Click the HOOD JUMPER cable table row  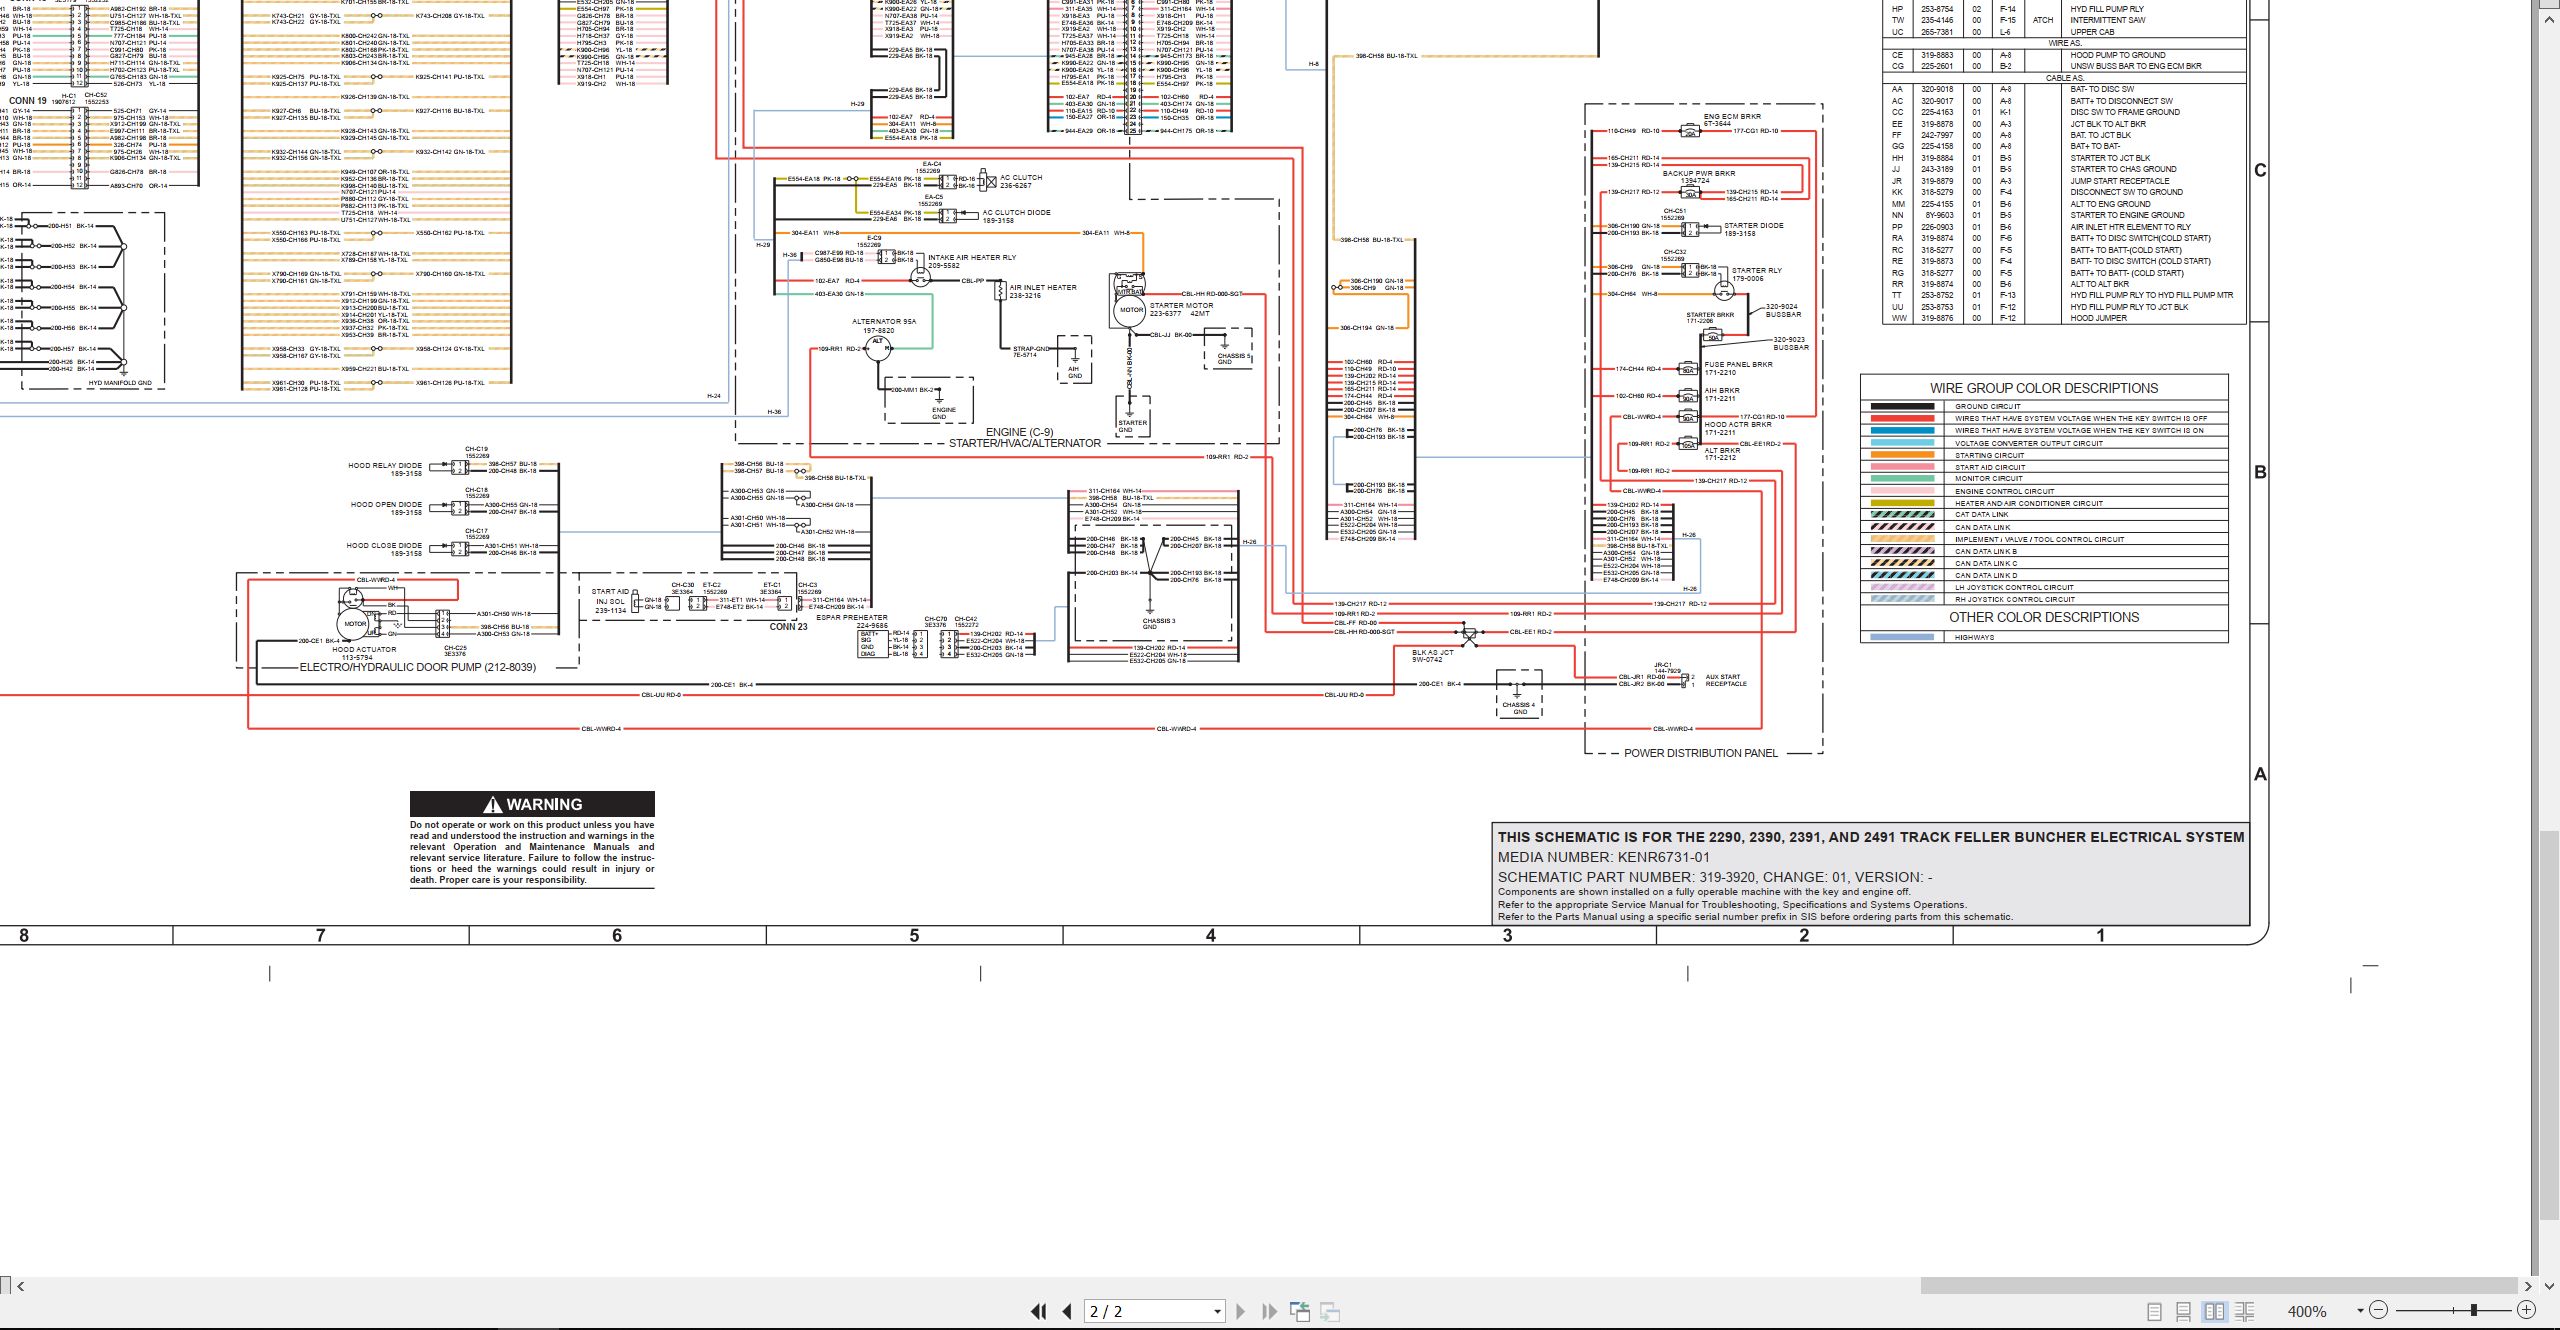tap(2064, 318)
